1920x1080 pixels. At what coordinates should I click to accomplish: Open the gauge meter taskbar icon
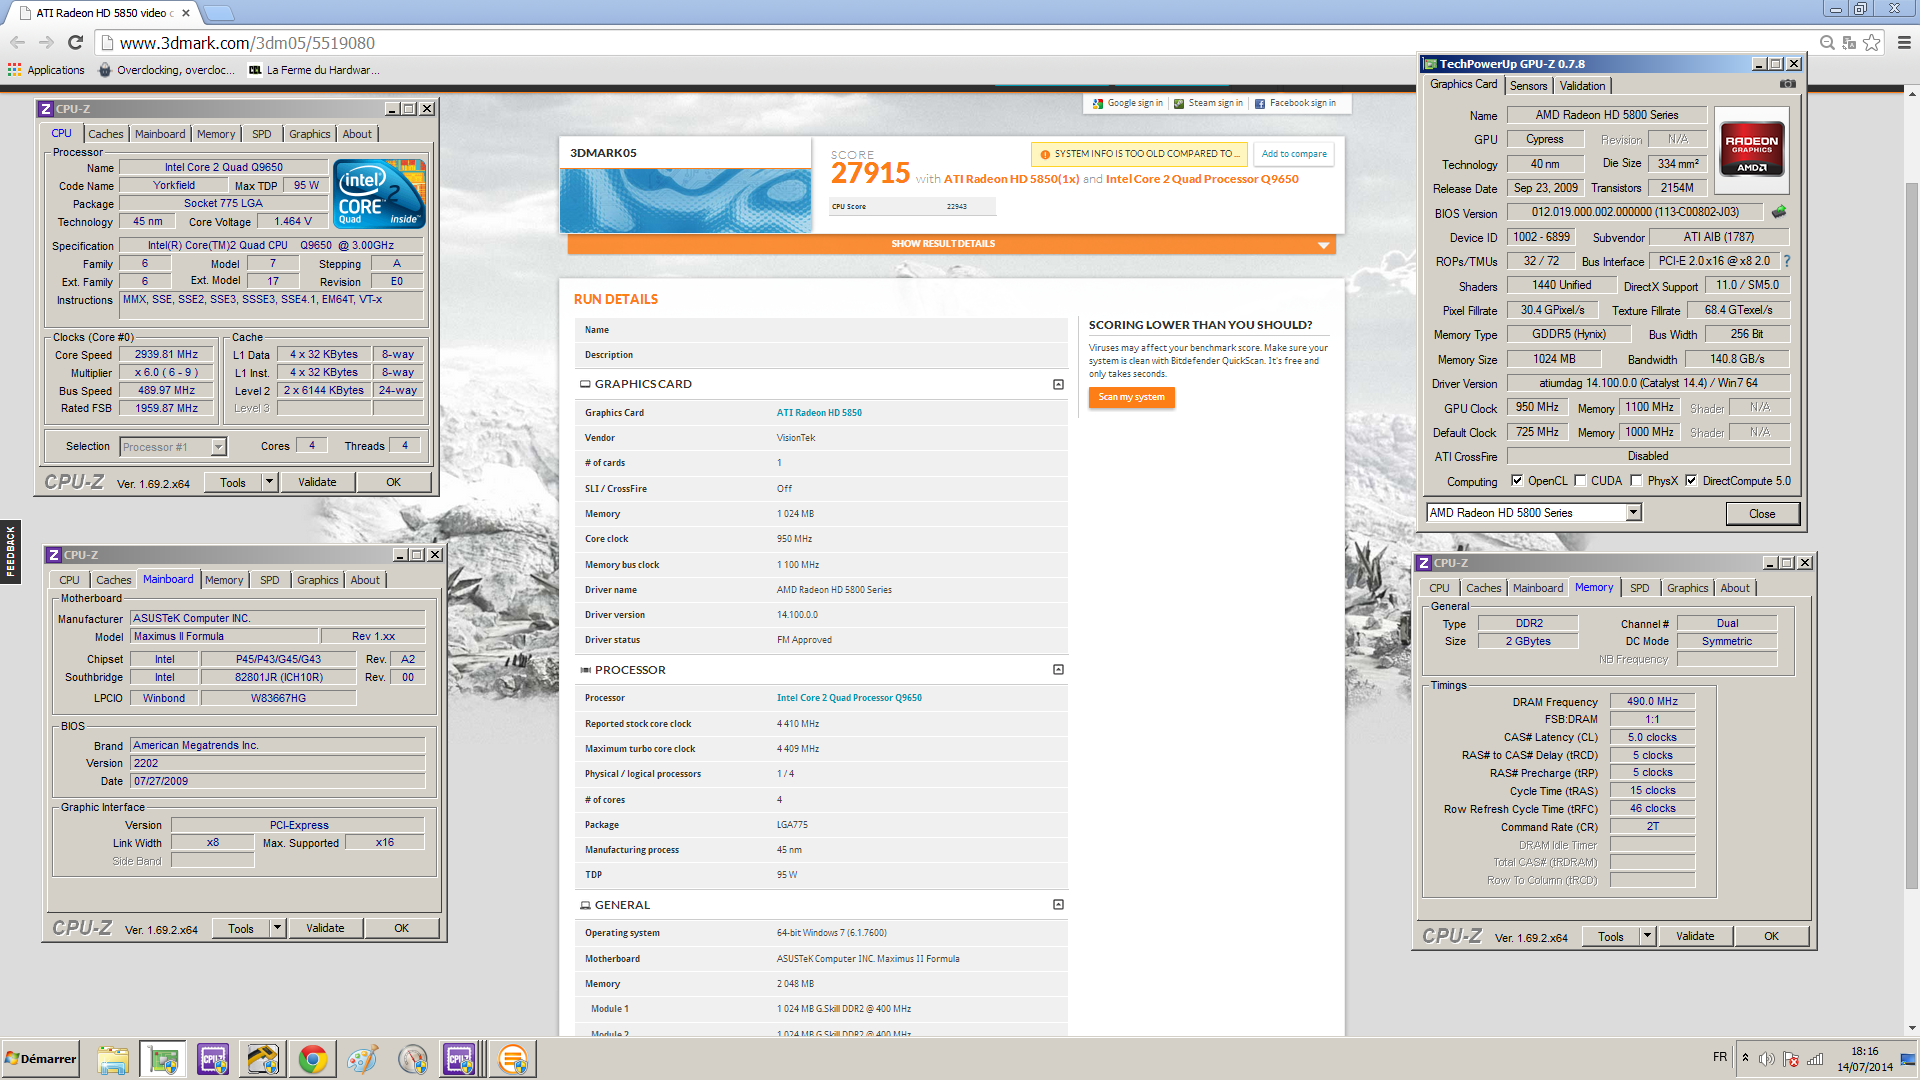(x=413, y=1059)
